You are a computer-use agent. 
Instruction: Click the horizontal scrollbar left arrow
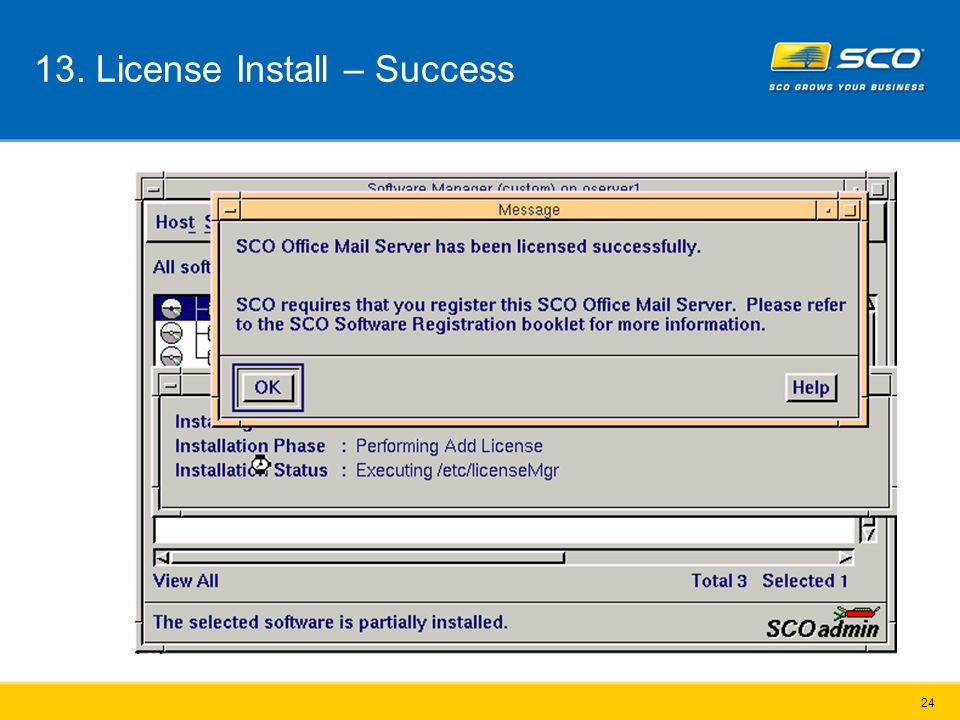[x=163, y=558]
